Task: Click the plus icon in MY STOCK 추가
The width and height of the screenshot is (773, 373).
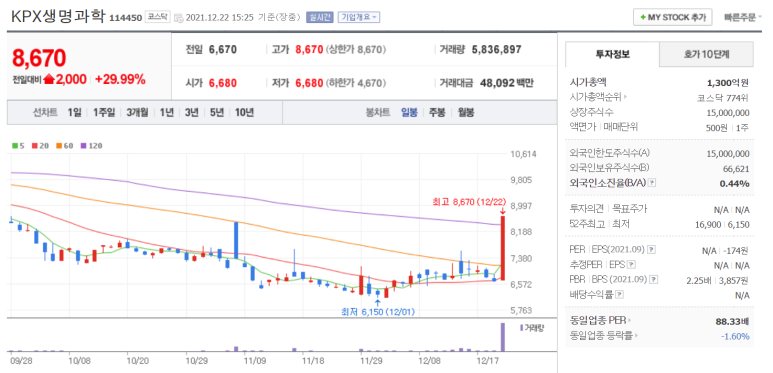Action: pyautogui.click(x=642, y=17)
